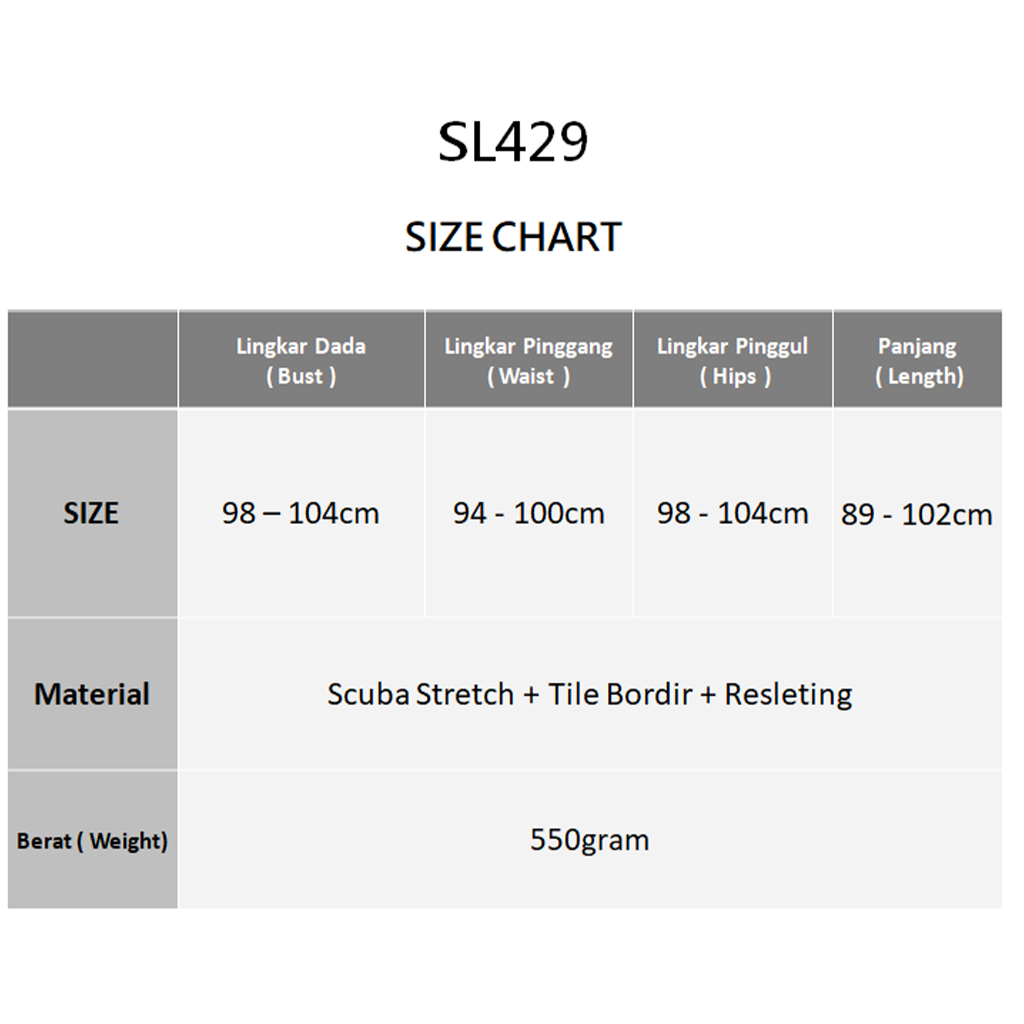Click the Material row label

(x=92, y=694)
